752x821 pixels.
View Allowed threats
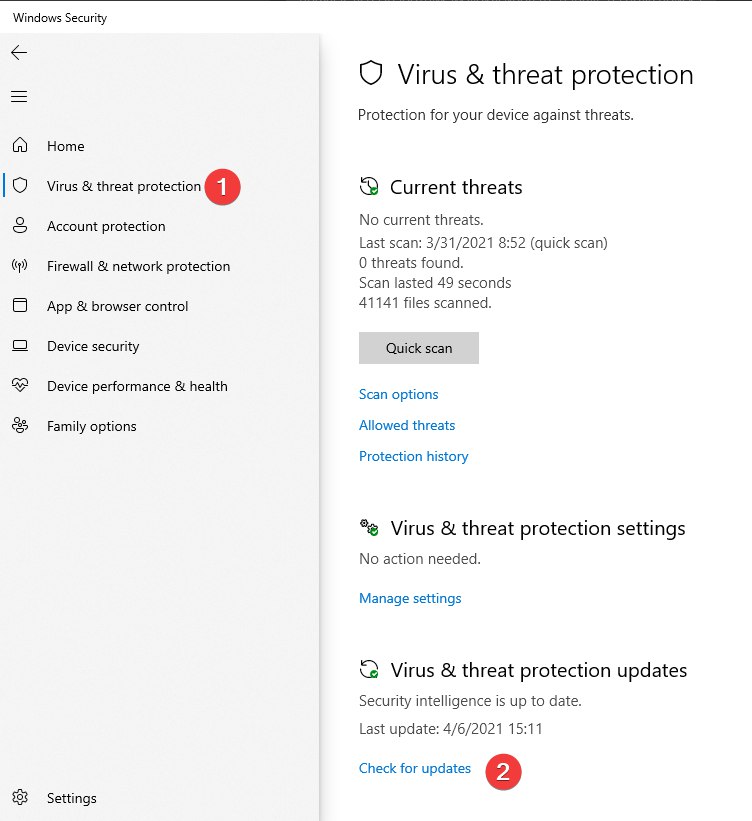click(x=407, y=425)
